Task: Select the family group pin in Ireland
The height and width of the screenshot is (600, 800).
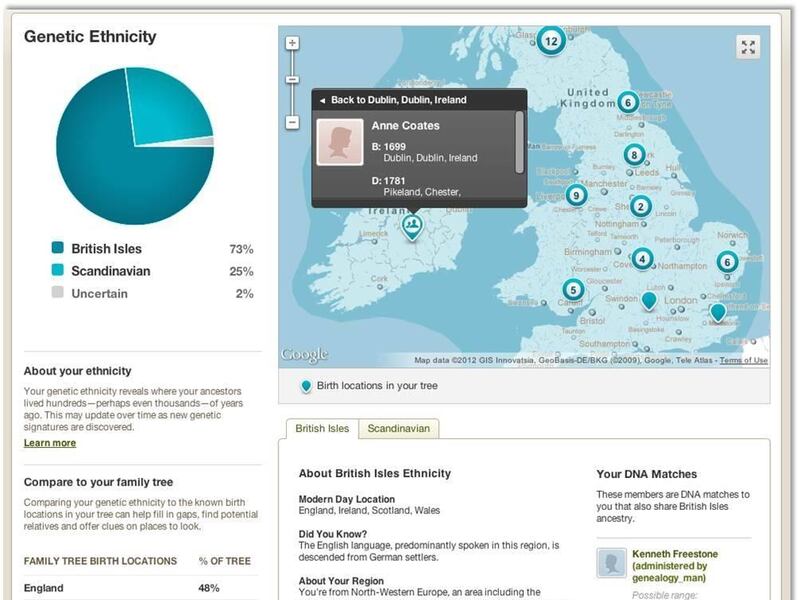Action: pos(412,225)
